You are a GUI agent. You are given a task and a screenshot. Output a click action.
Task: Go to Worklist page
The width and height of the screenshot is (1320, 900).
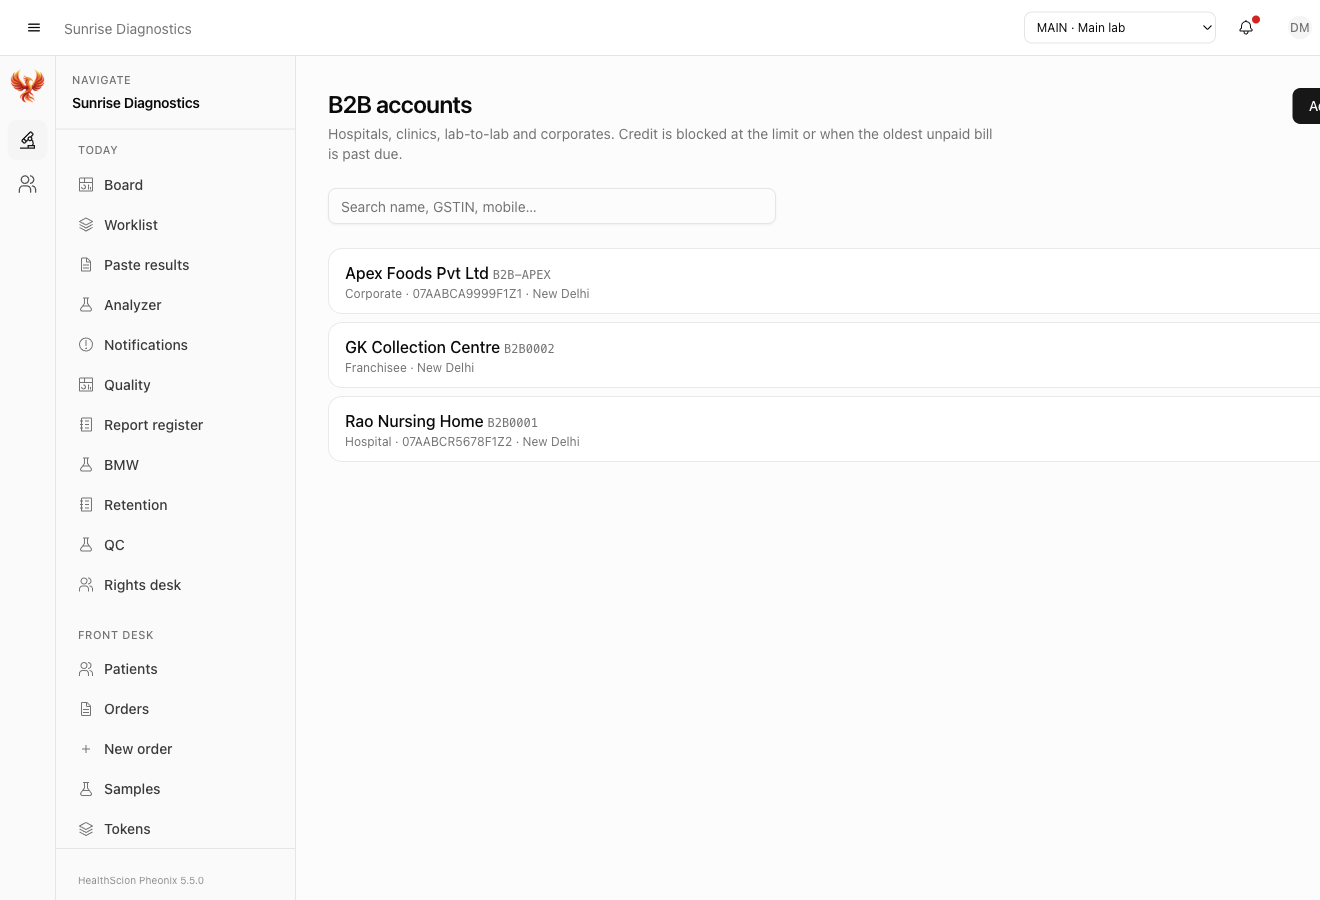(175, 225)
